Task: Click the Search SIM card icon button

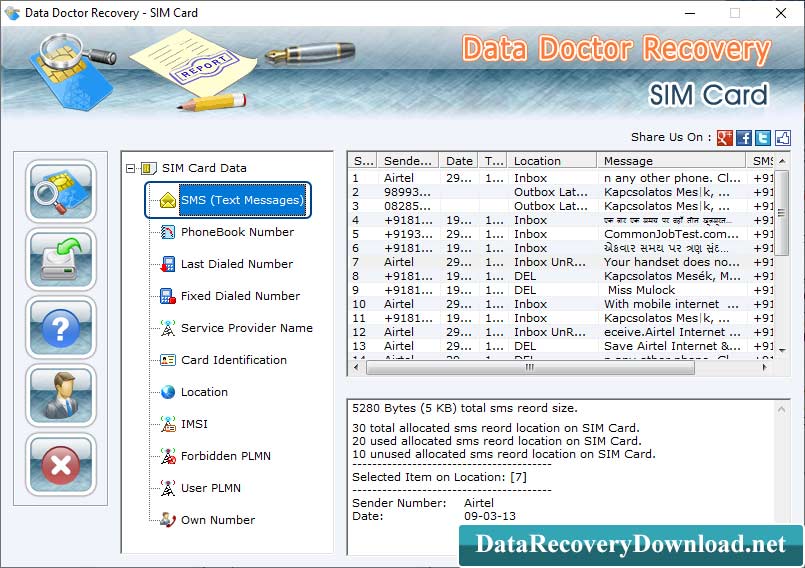Action: pyautogui.click(x=61, y=191)
